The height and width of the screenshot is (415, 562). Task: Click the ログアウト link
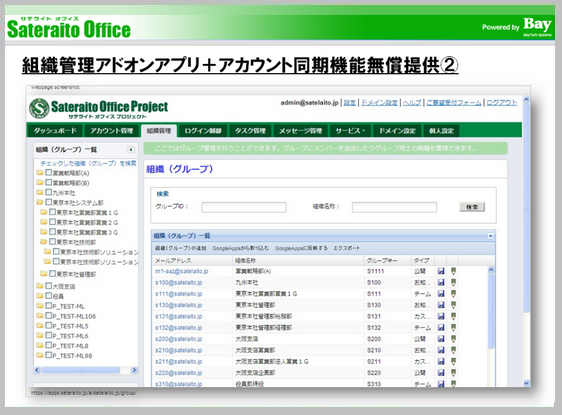502,102
